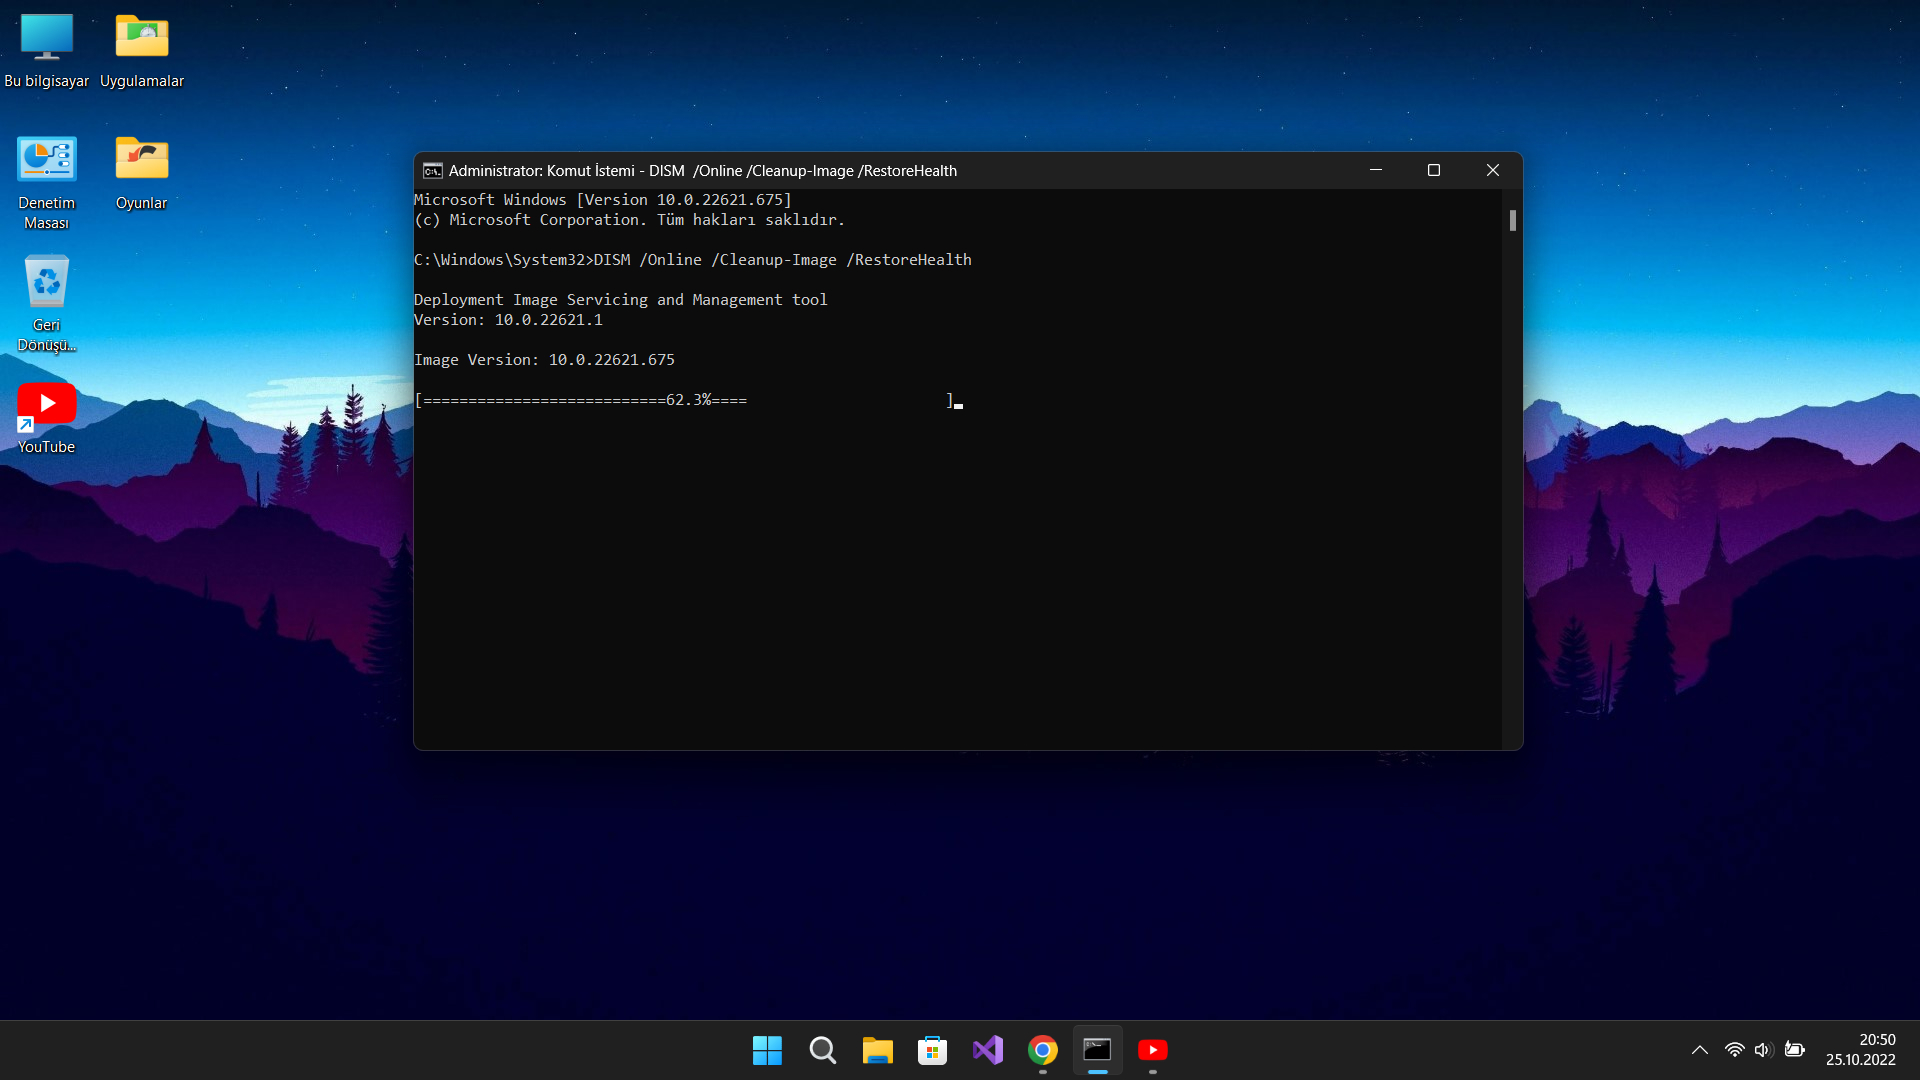Open Wi-Fi network quick settings
Viewport: 1920px width, 1080px height.
pyautogui.click(x=1734, y=1050)
